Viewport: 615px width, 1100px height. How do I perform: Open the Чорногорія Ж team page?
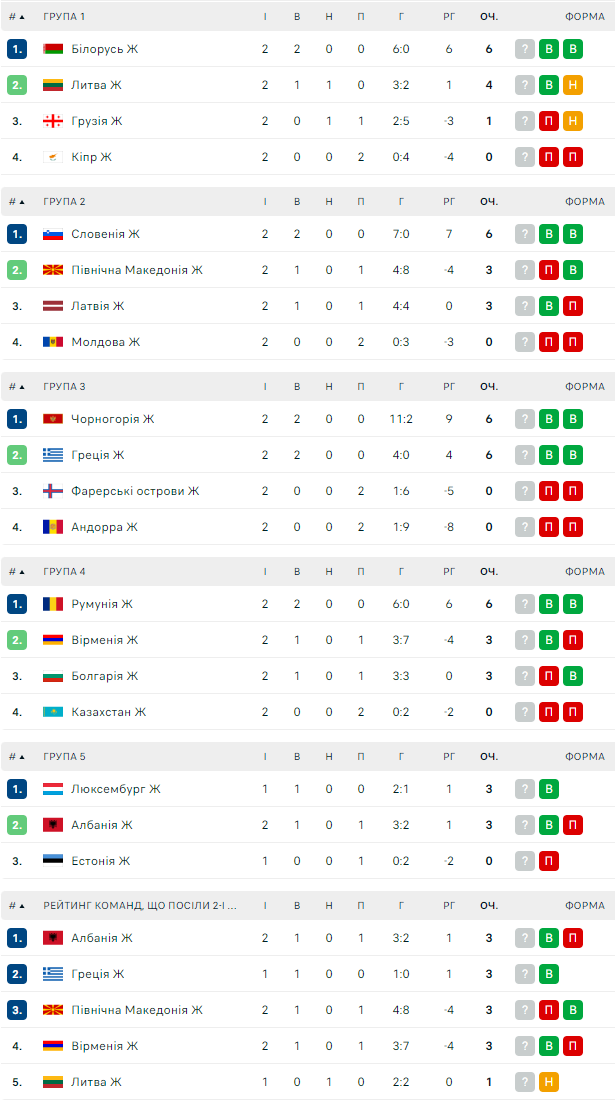click(x=112, y=419)
